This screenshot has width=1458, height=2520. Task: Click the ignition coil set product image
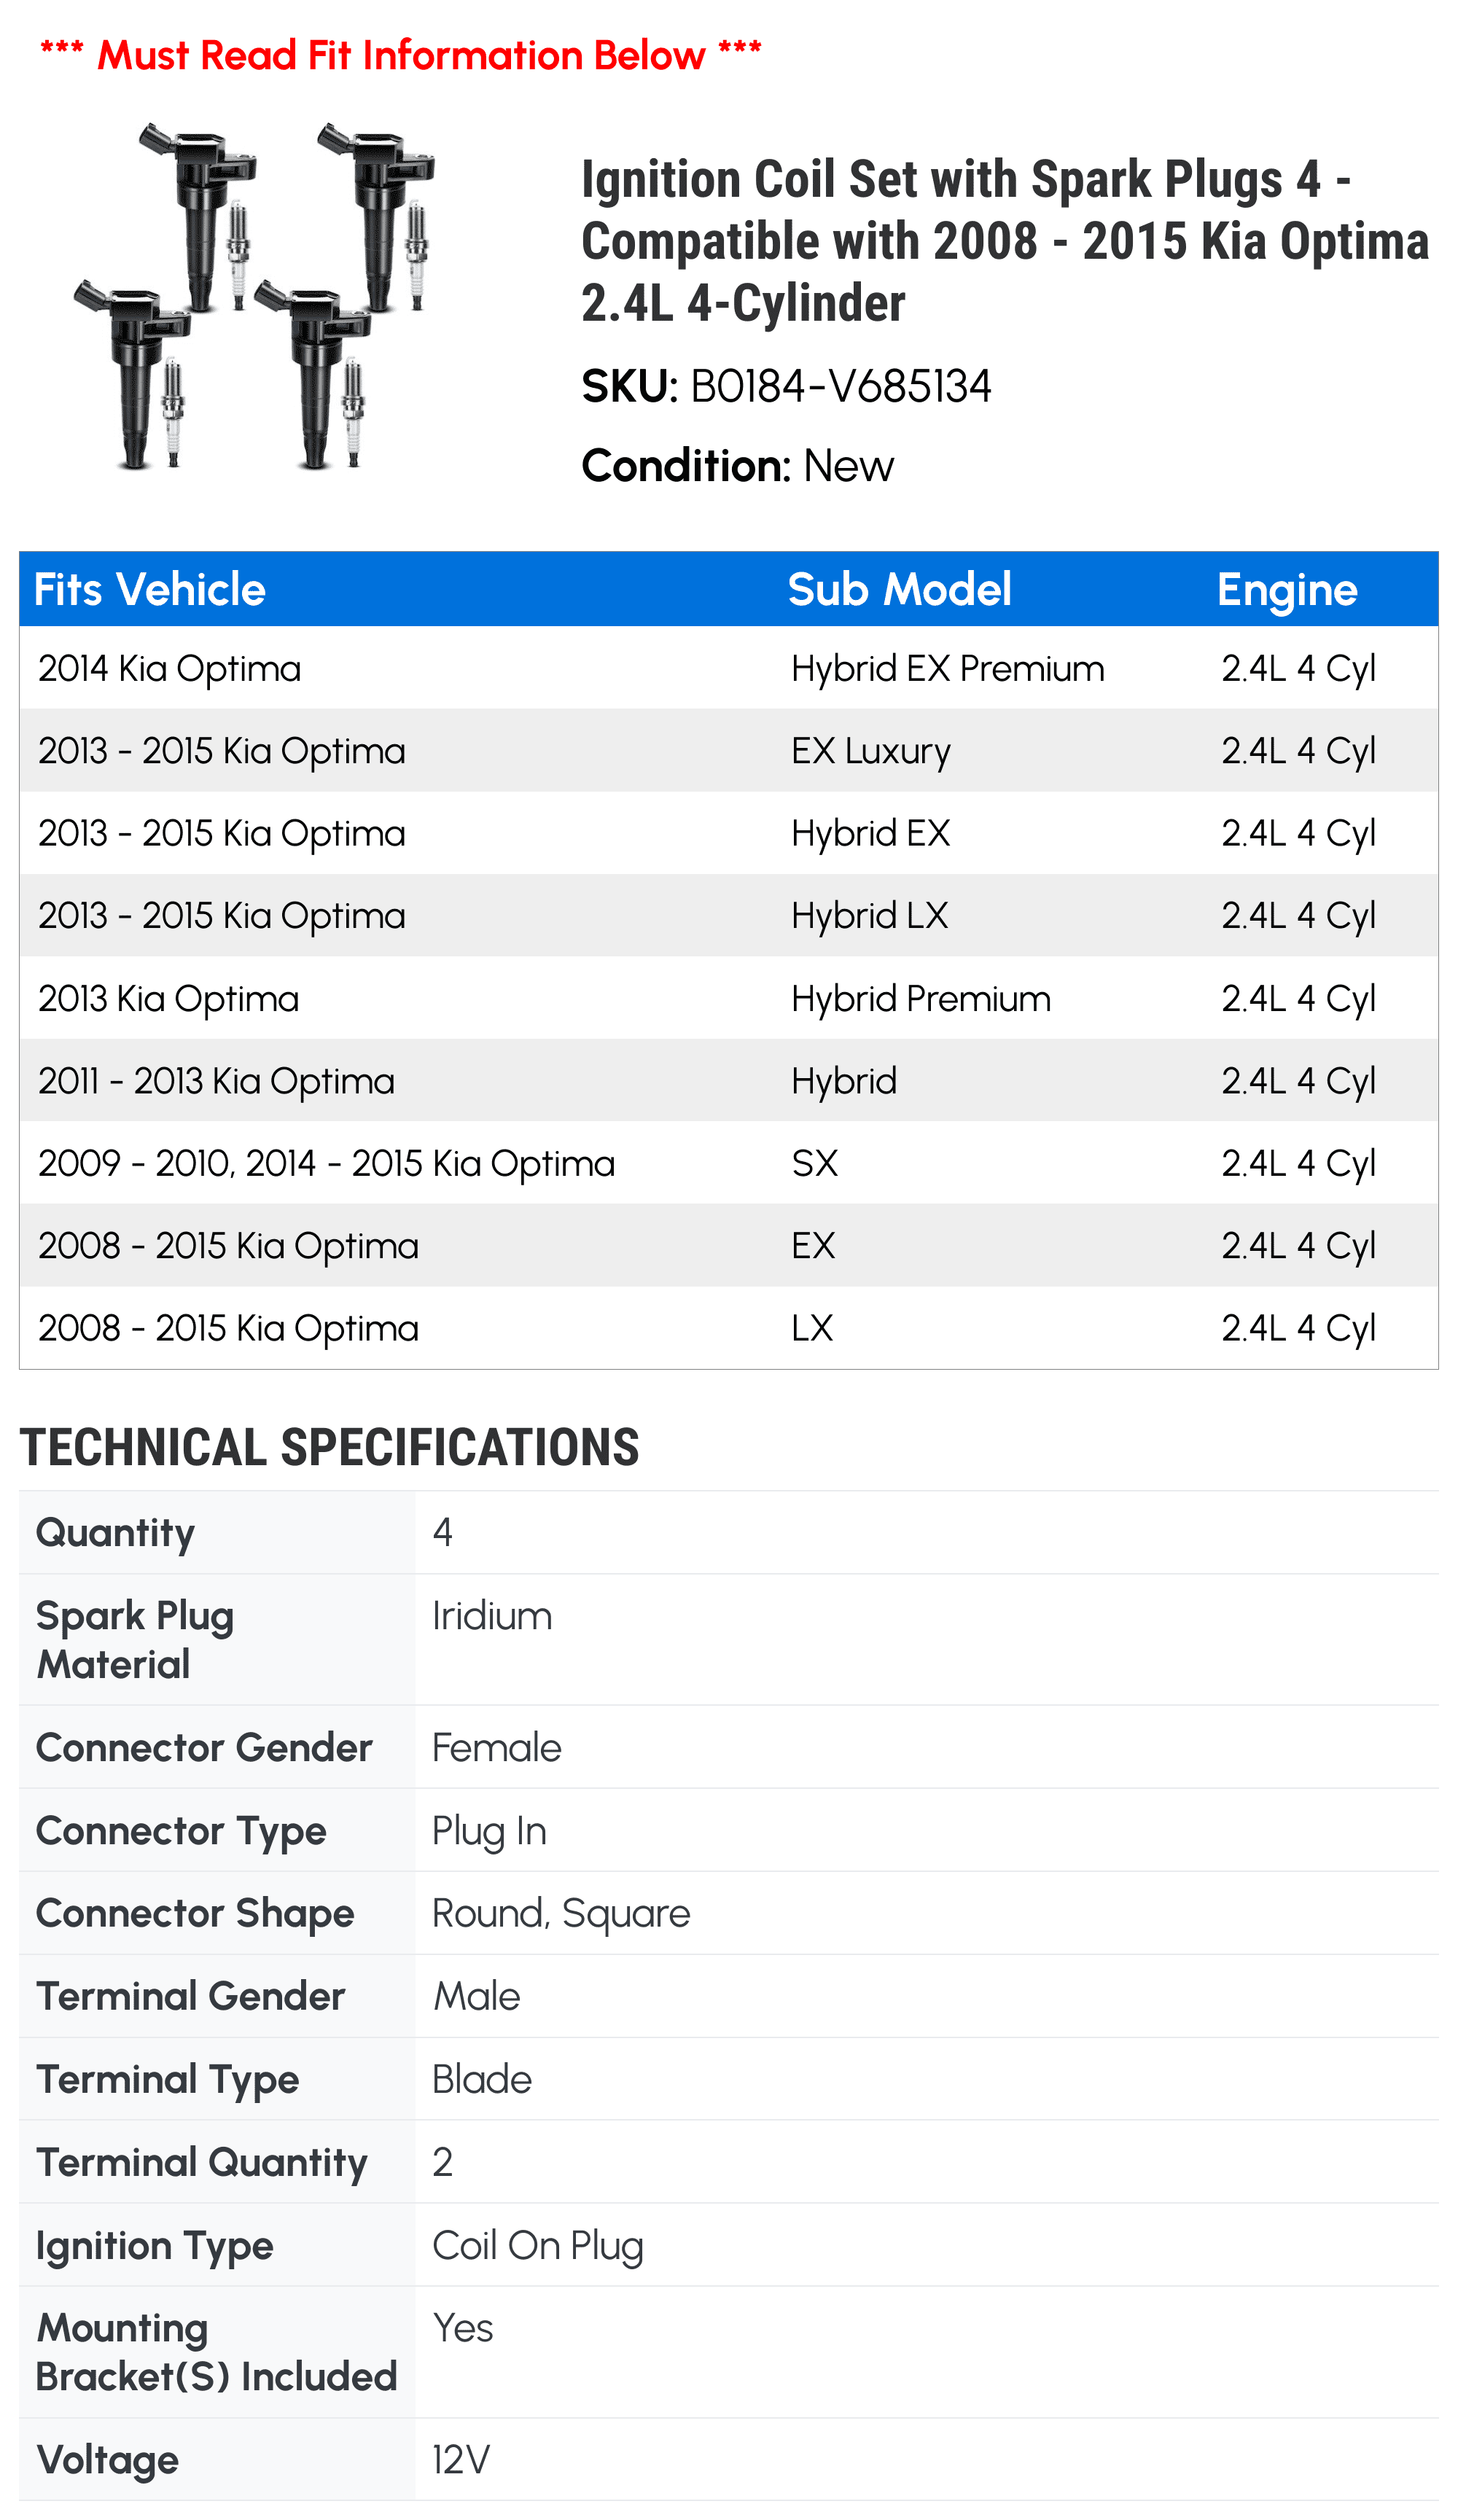pyautogui.click(x=254, y=295)
